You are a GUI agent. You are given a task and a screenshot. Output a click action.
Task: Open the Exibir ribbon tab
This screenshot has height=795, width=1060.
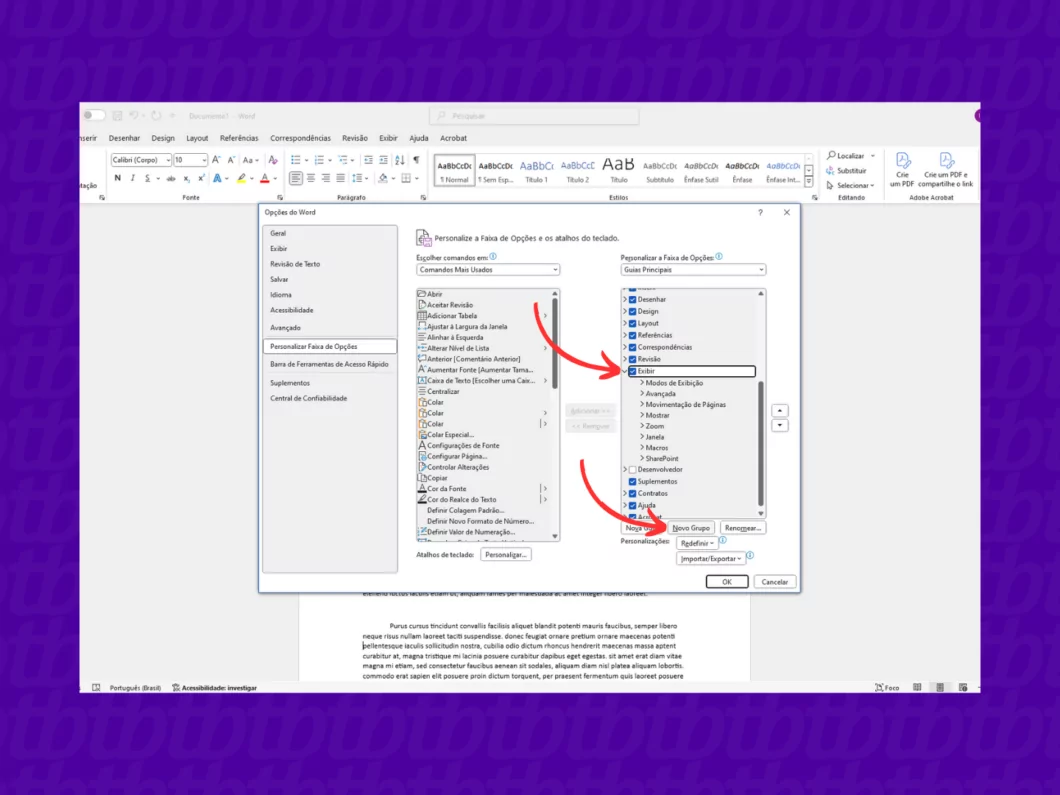coord(388,138)
